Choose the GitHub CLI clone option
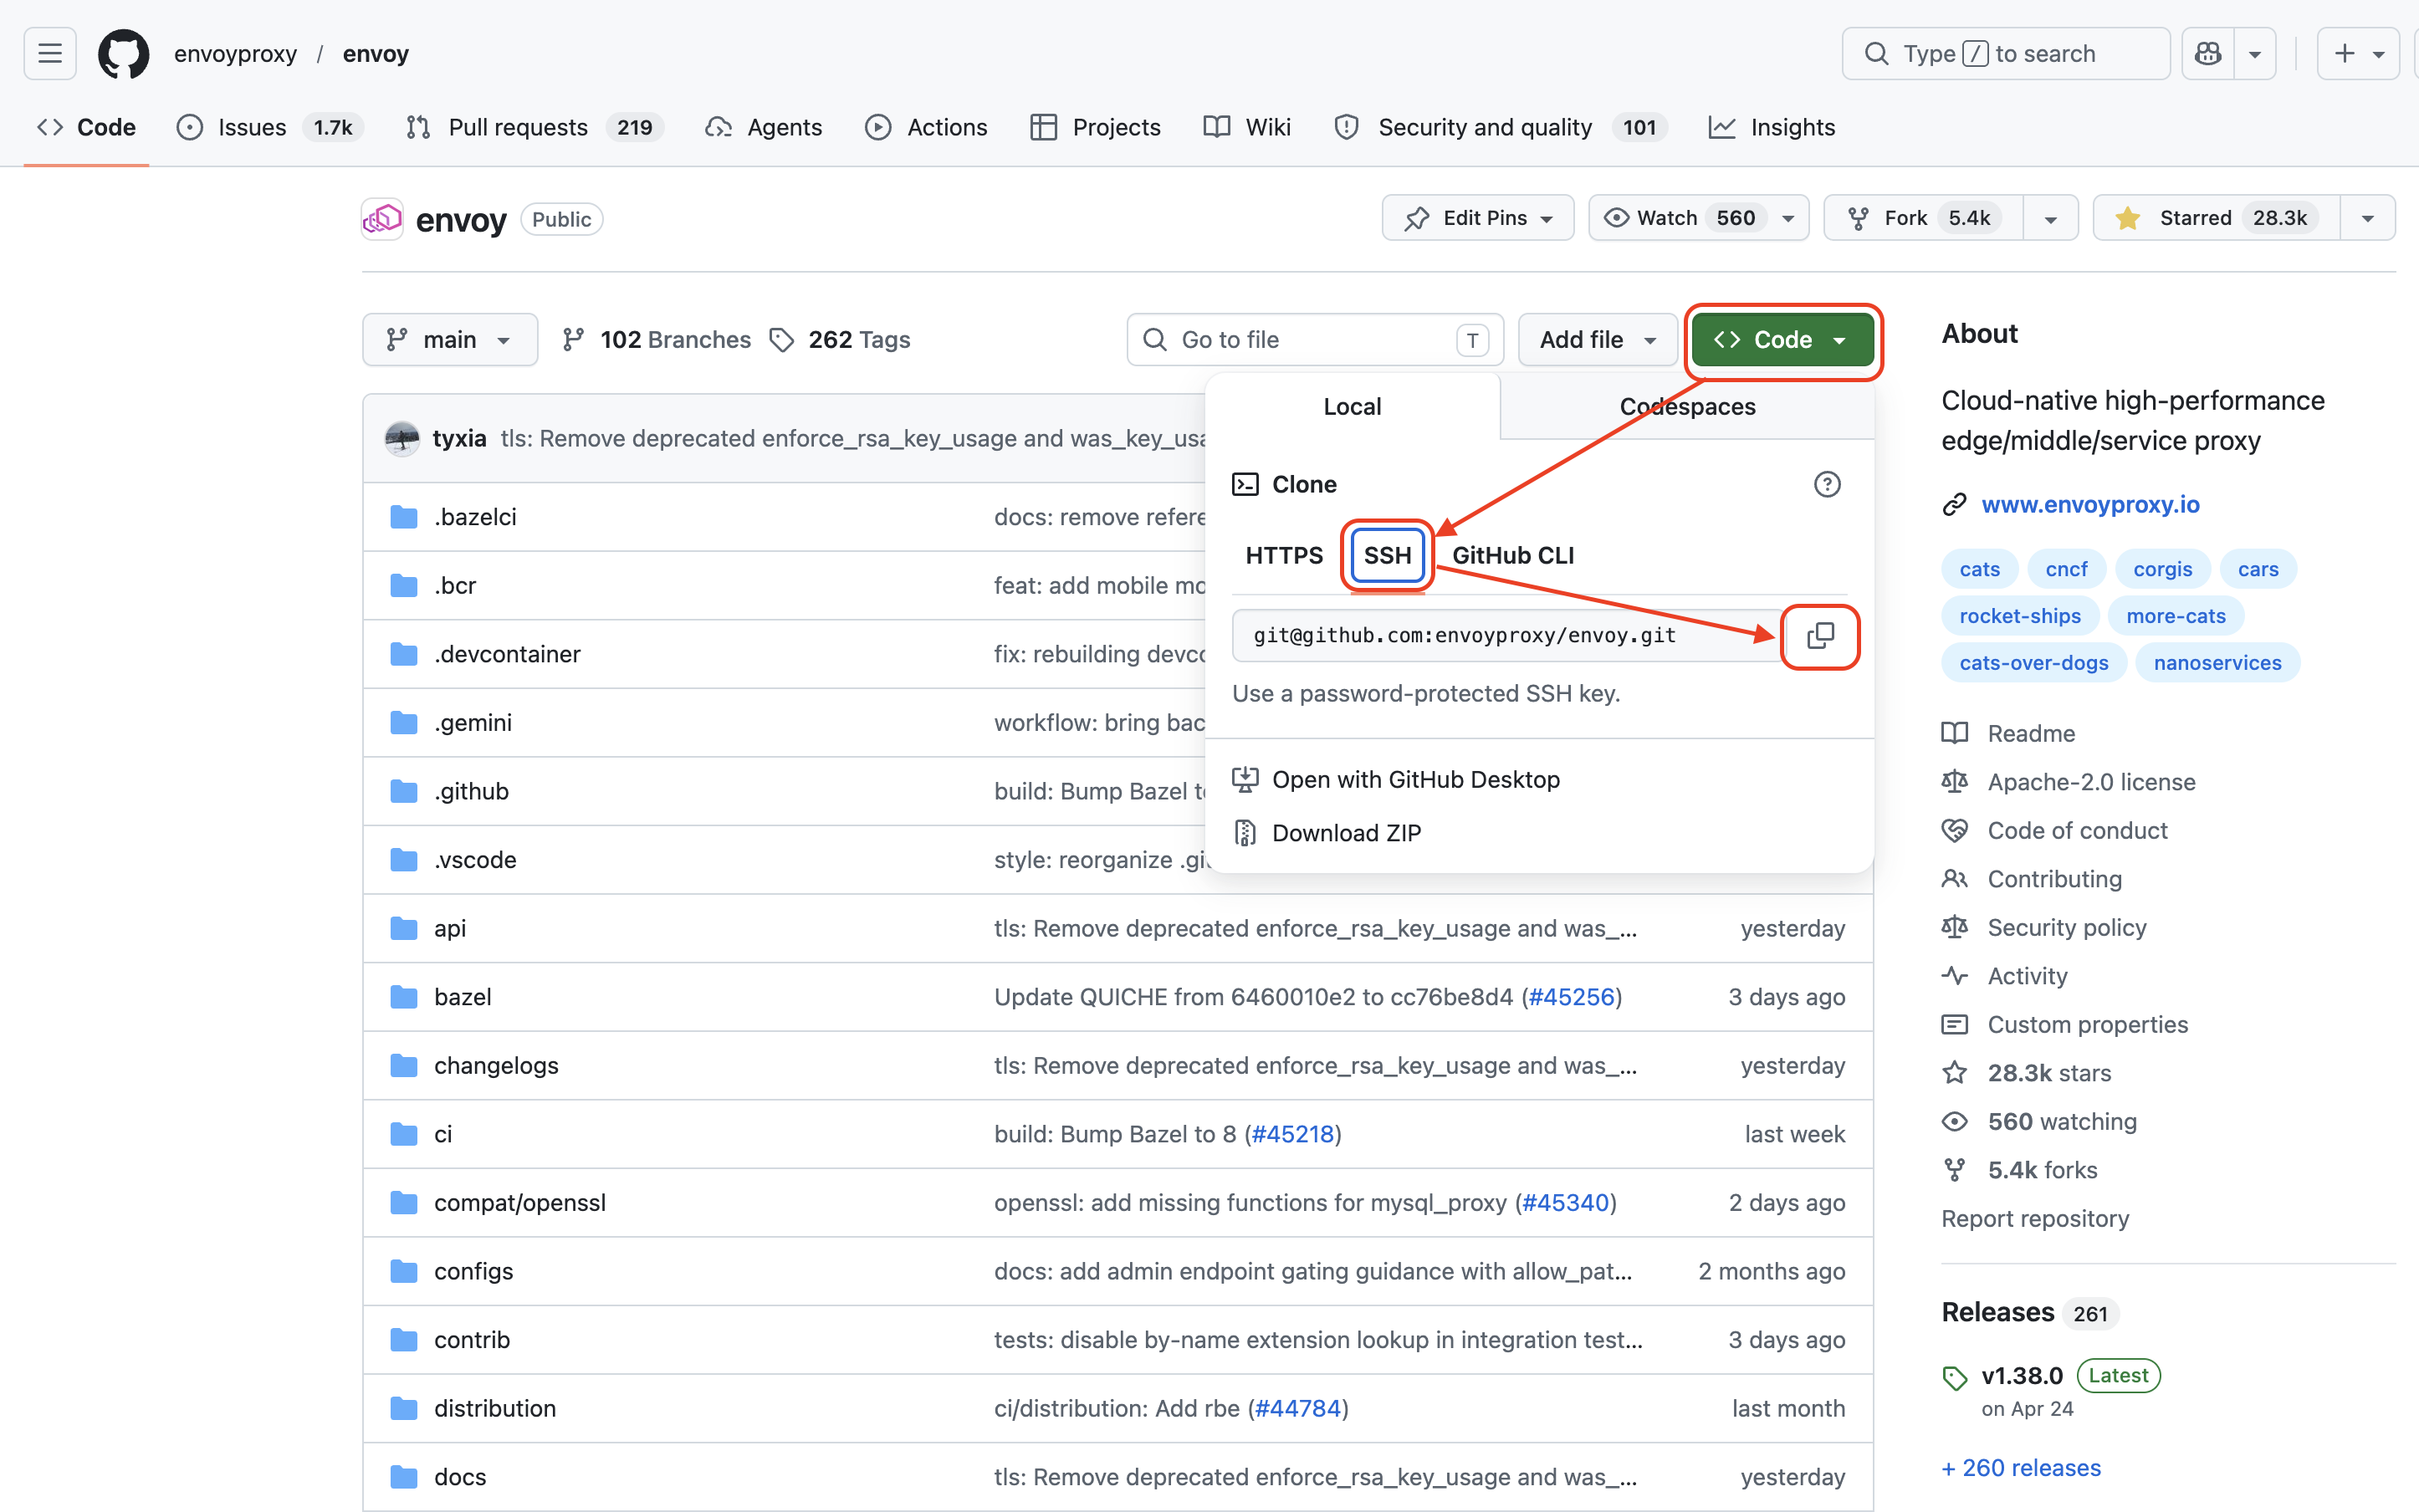 [1513, 555]
